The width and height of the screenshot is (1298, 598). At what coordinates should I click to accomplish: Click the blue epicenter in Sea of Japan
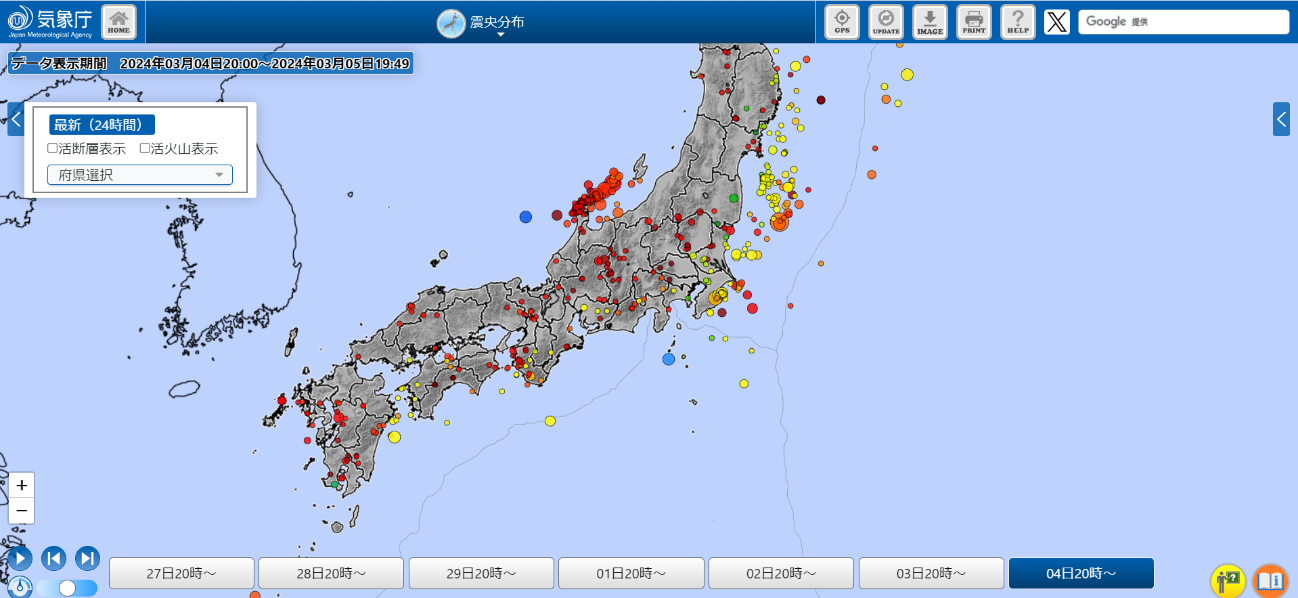[x=526, y=216]
